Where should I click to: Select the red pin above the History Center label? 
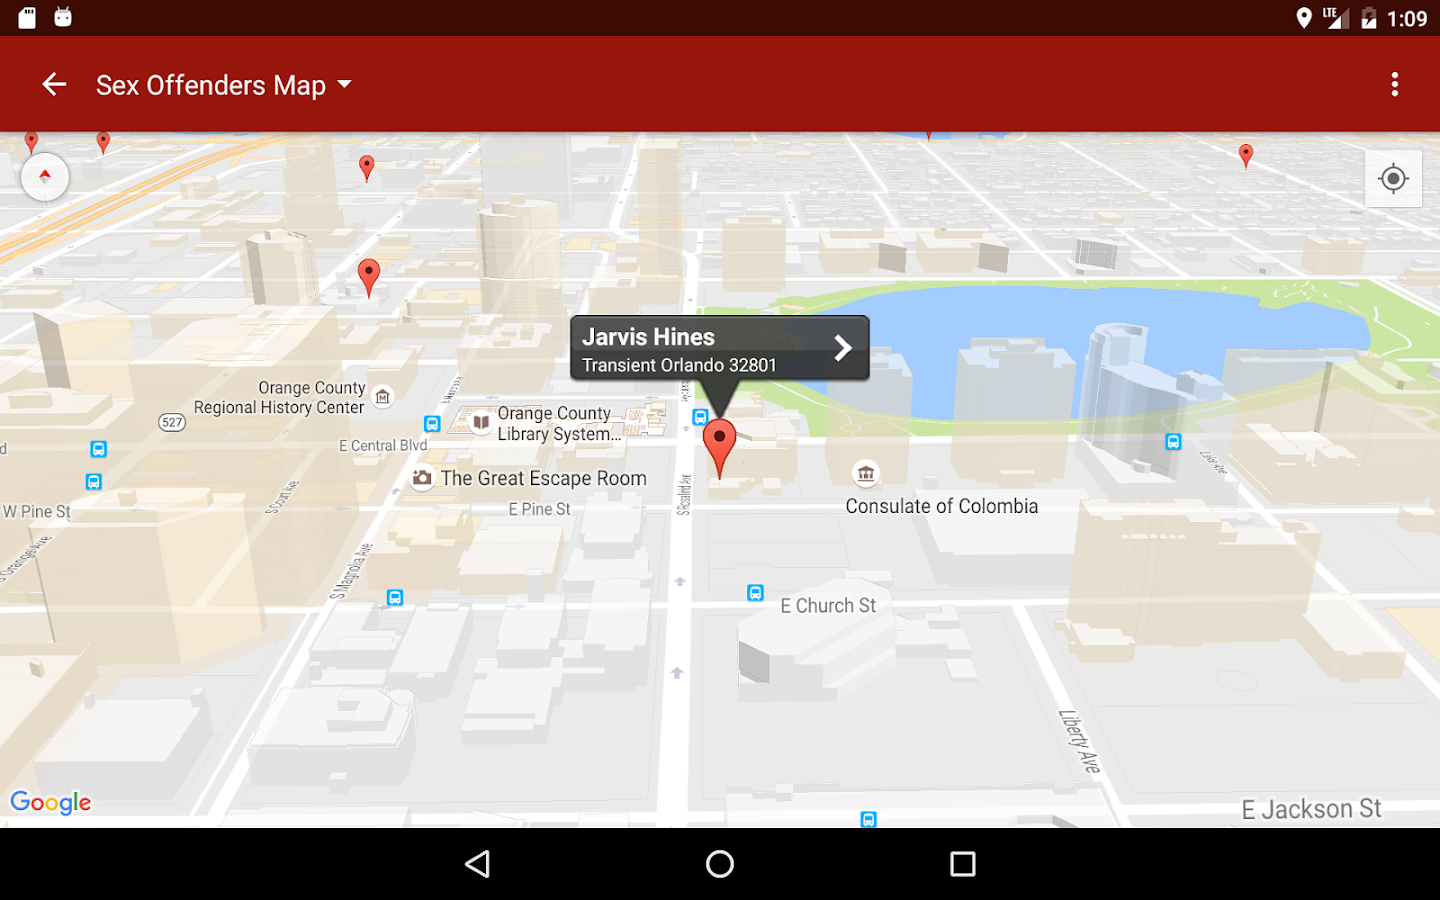coord(369,277)
